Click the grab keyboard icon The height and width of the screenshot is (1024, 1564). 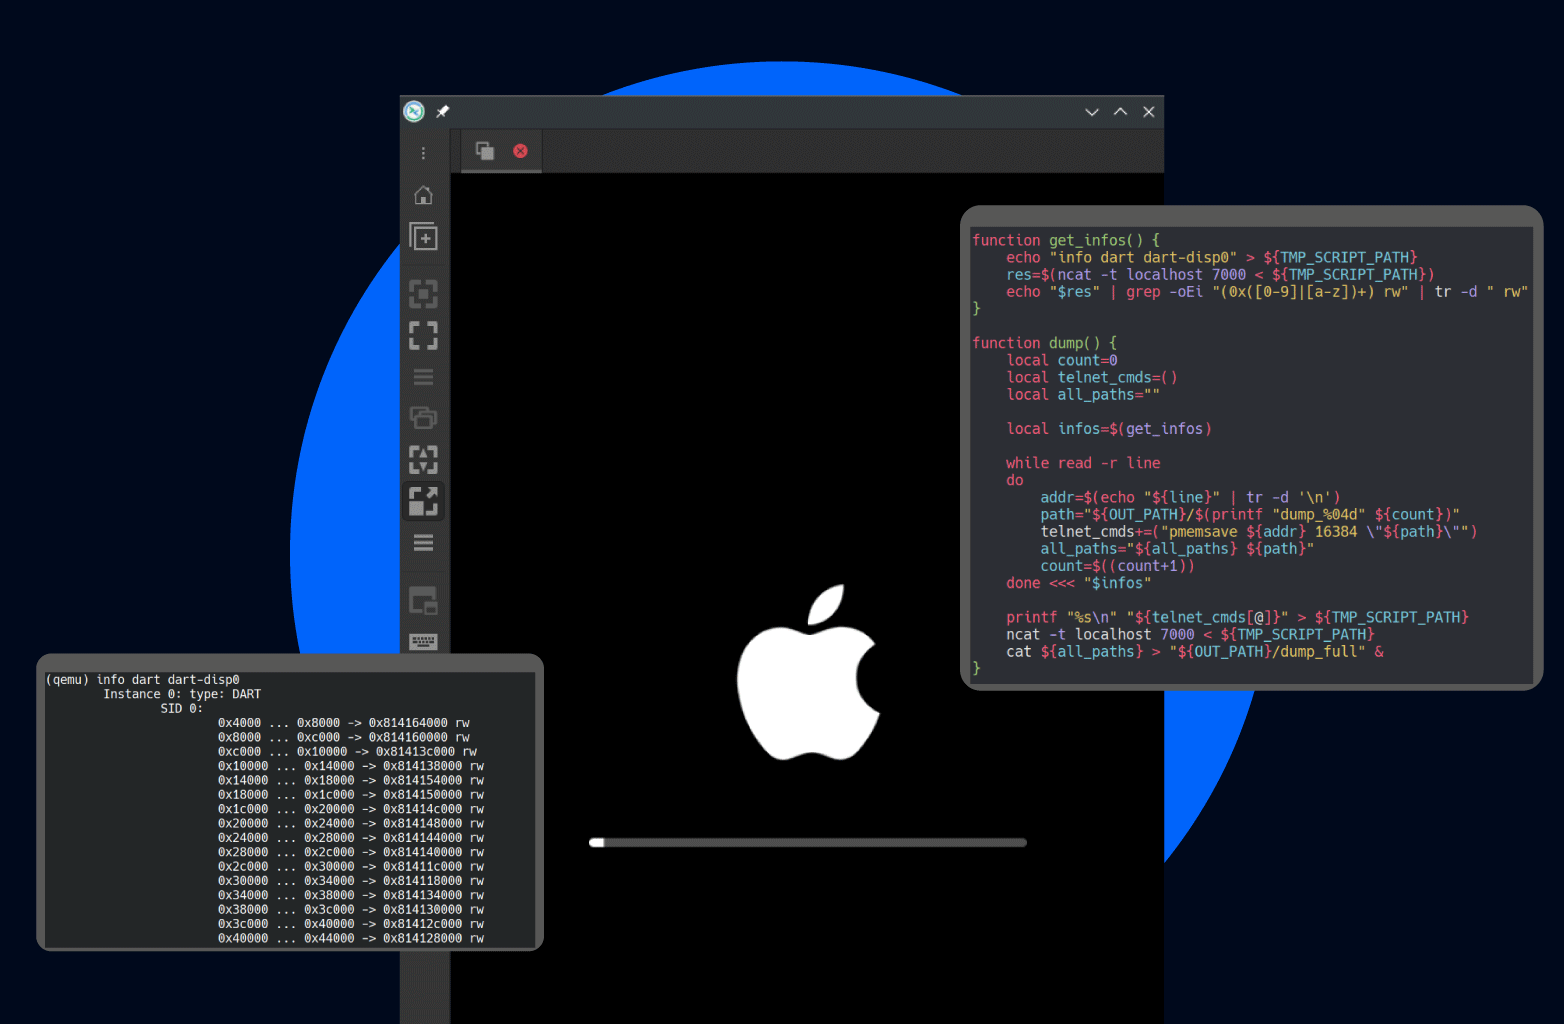[x=423, y=641]
